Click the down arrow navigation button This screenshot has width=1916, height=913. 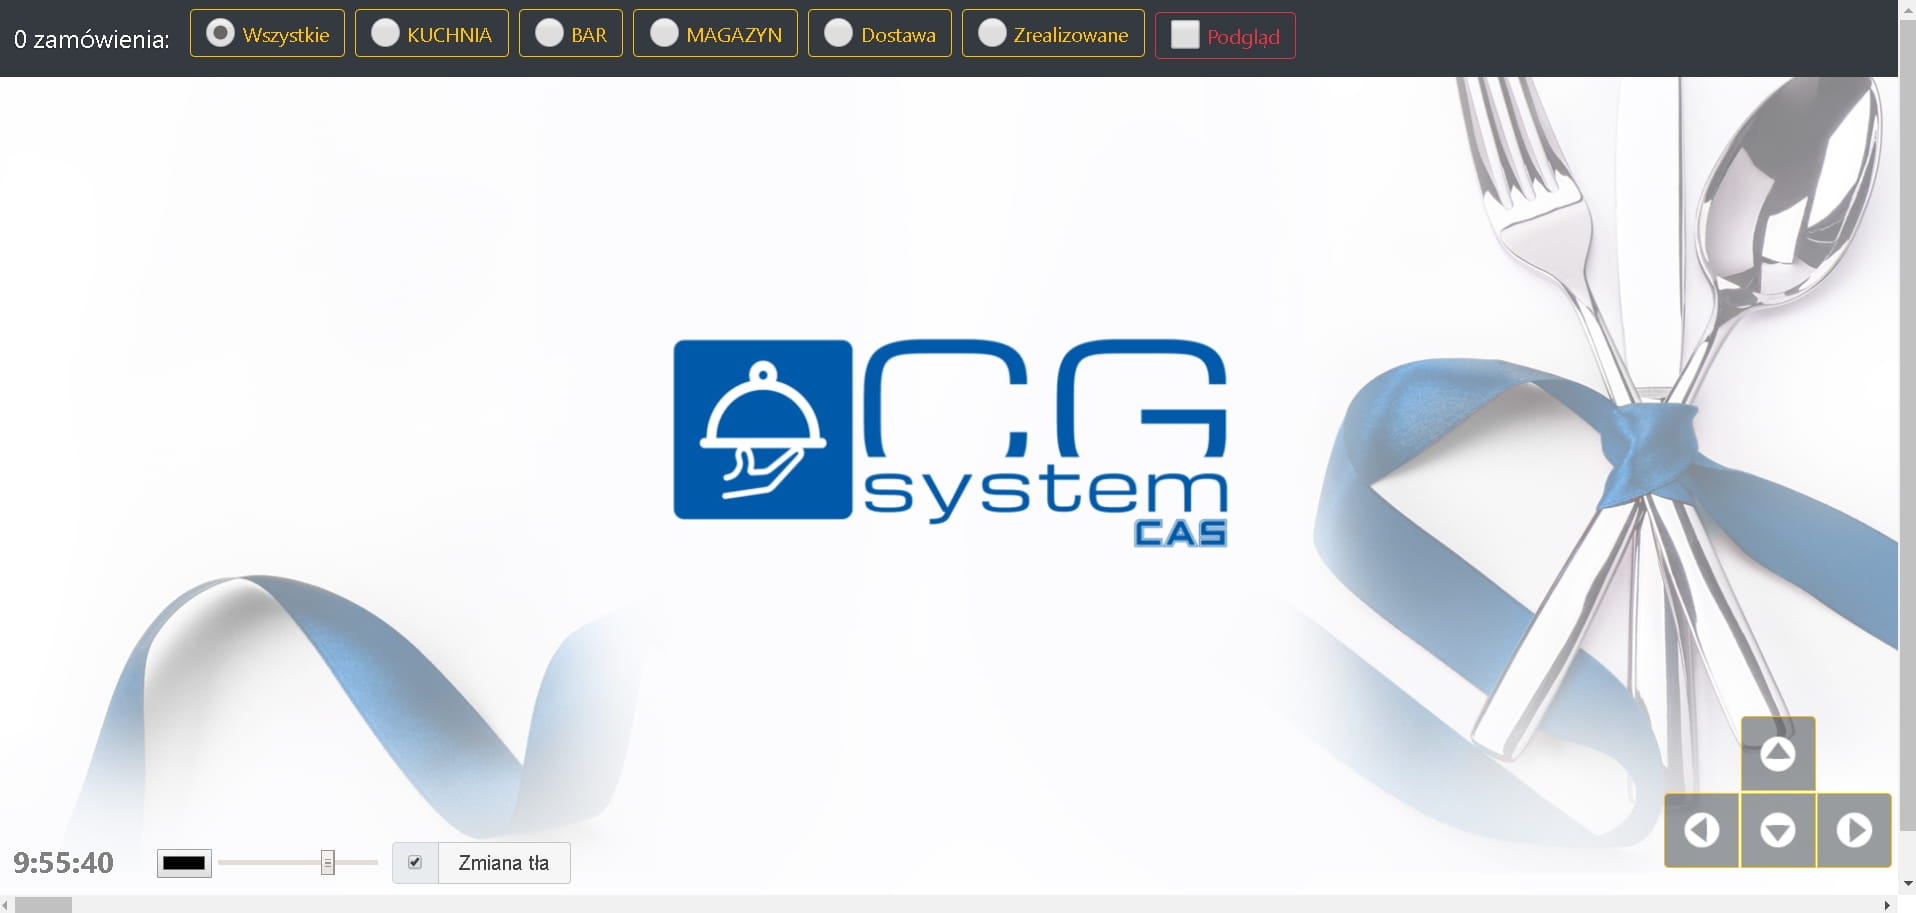click(1777, 830)
